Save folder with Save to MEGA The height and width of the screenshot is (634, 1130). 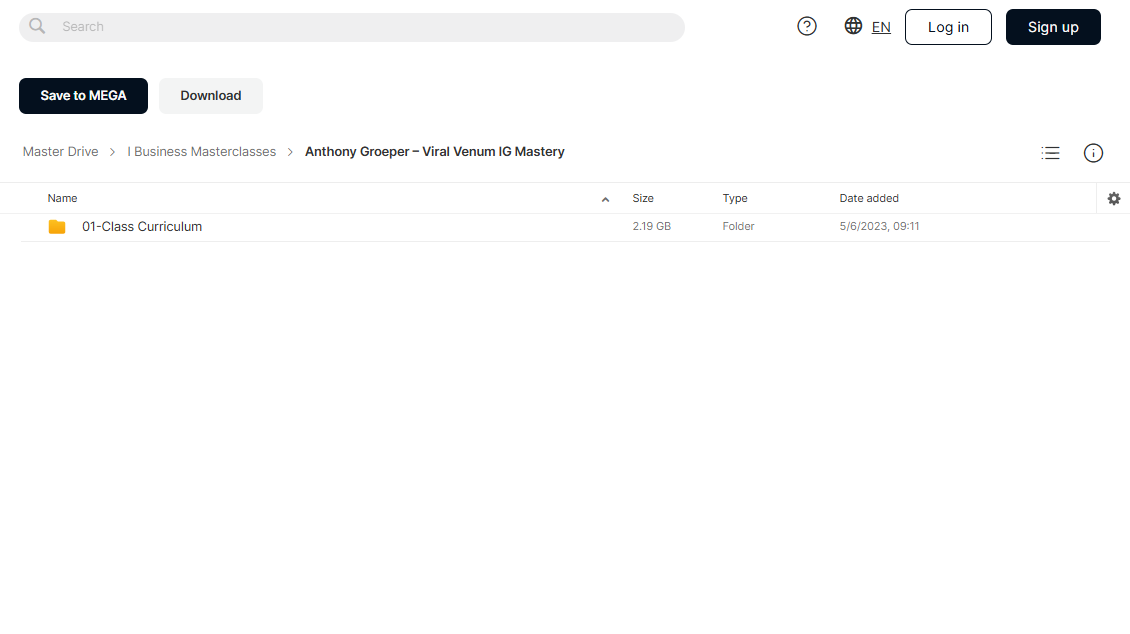(x=84, y=96)
